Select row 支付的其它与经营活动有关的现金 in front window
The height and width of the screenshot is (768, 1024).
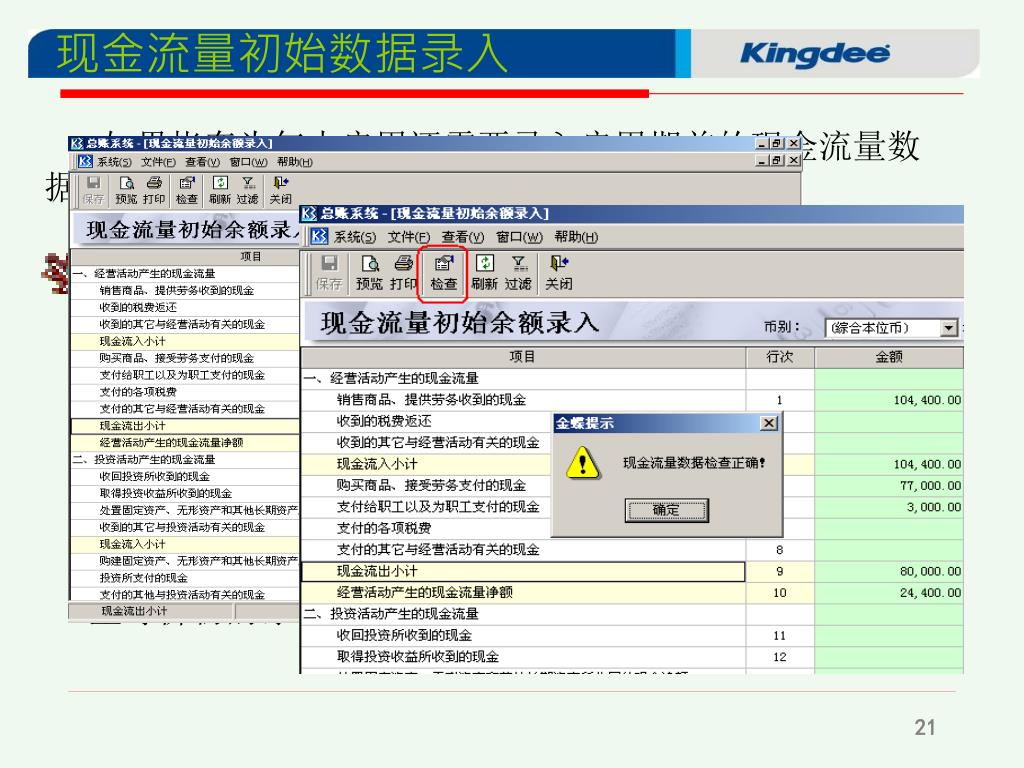523,550
